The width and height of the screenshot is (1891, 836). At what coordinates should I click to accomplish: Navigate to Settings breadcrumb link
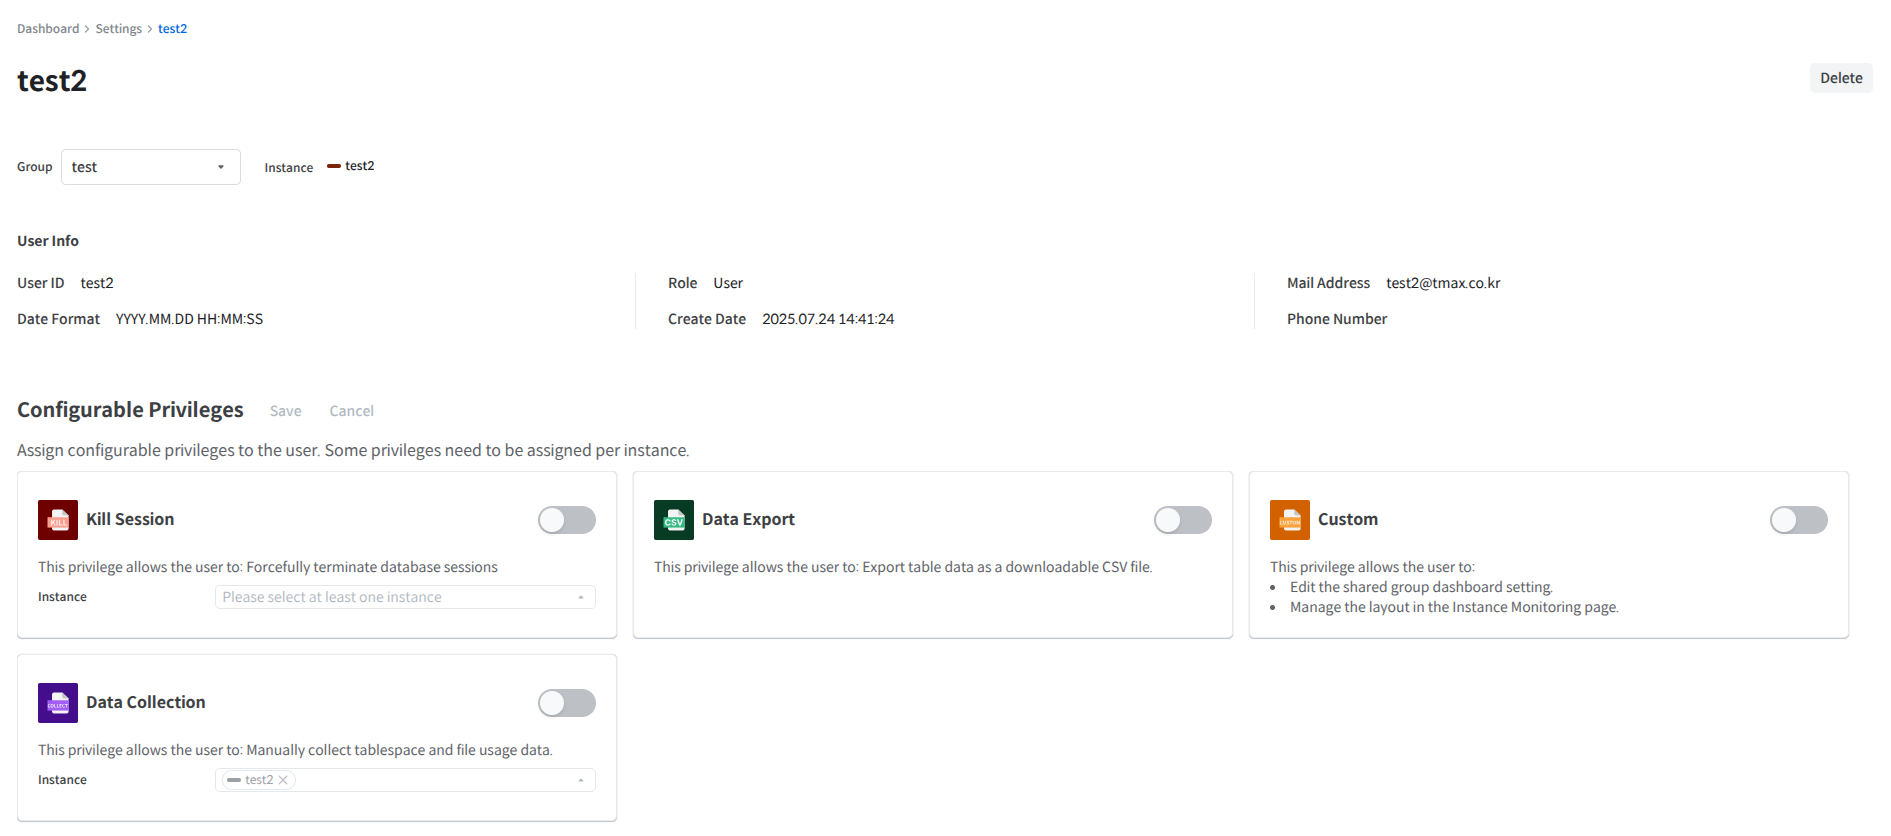click(x=118, y=29)
